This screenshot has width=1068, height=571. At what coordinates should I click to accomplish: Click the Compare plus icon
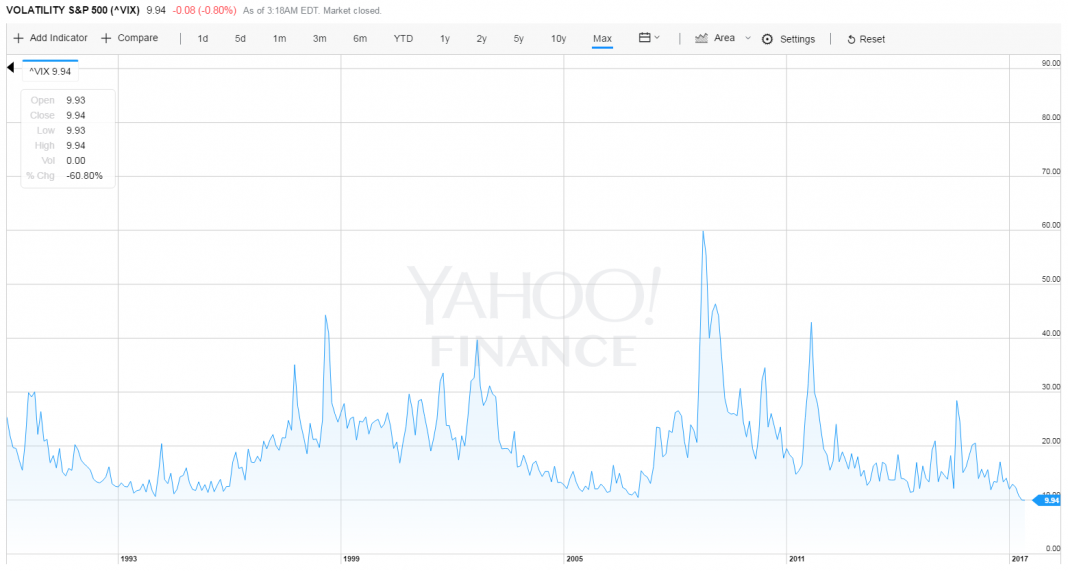pos(106,38)
